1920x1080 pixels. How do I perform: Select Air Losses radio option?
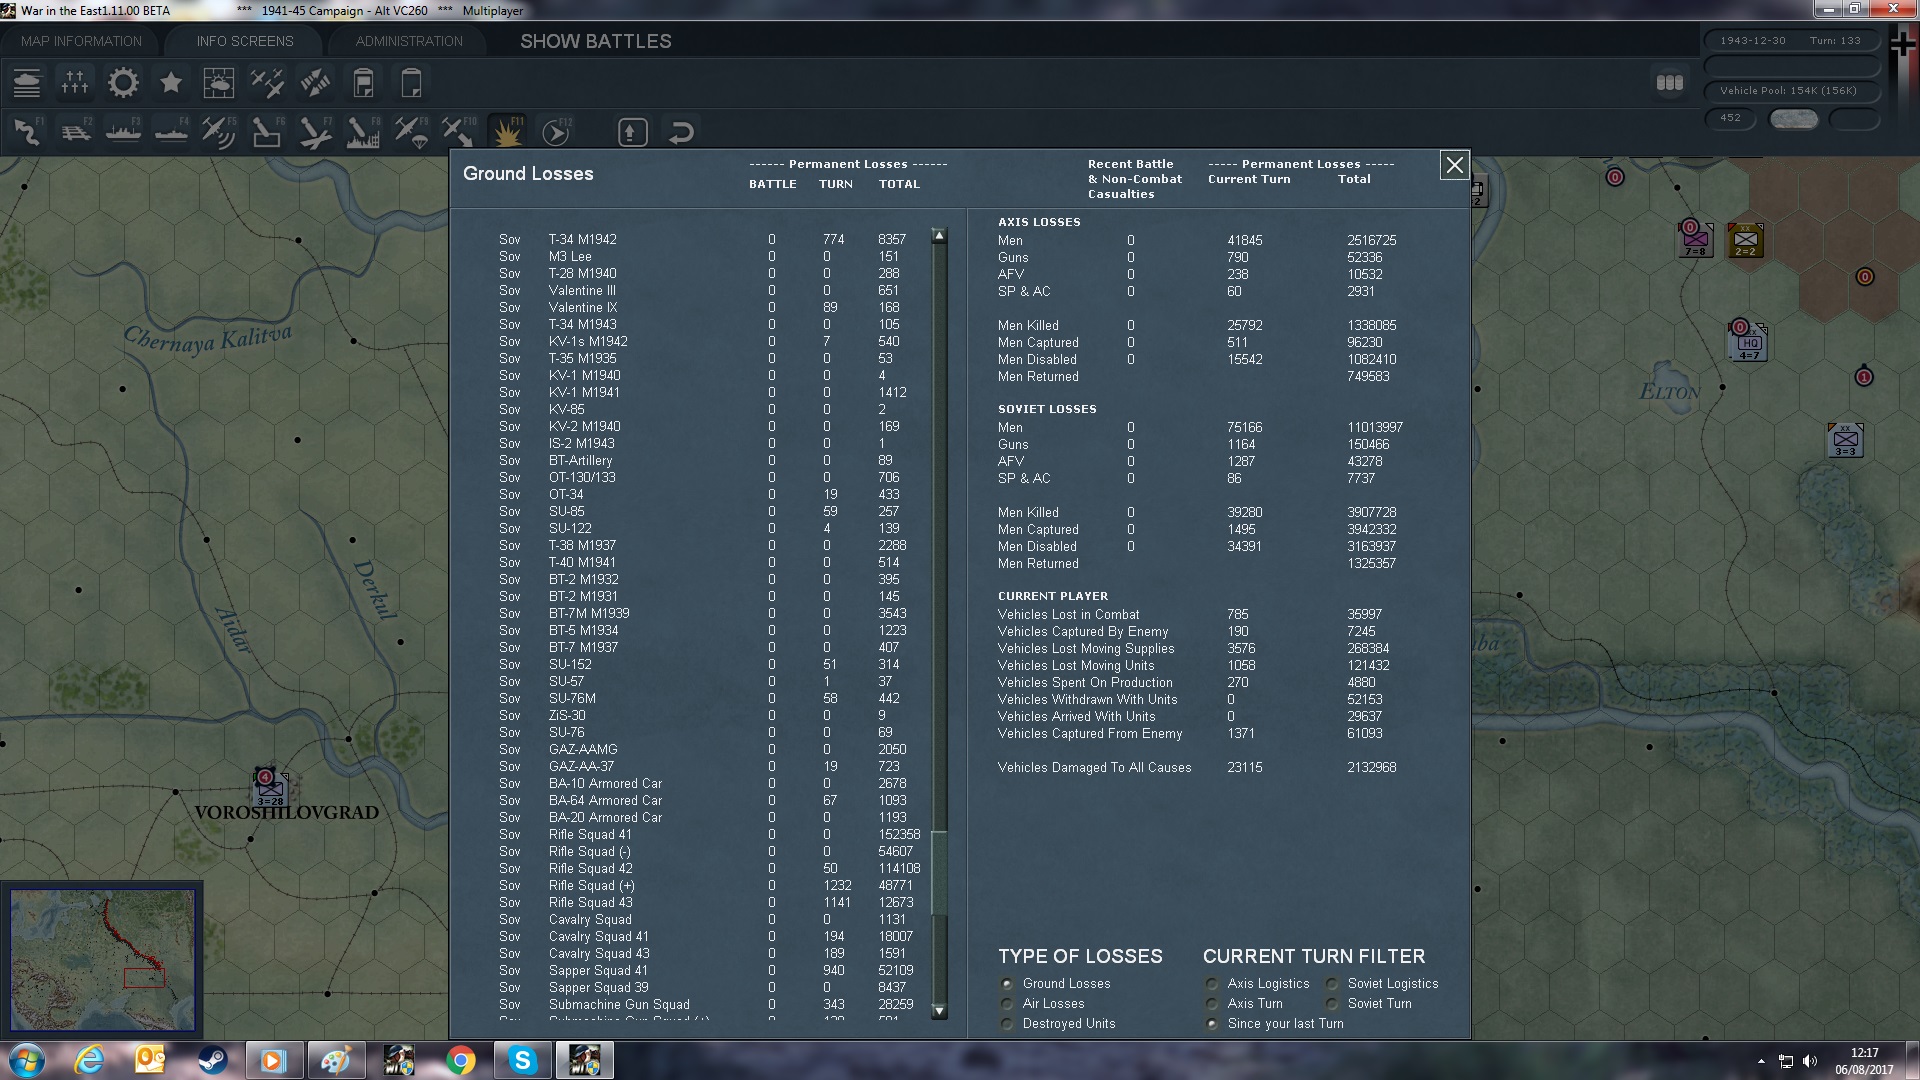tap(1007, 1003)
